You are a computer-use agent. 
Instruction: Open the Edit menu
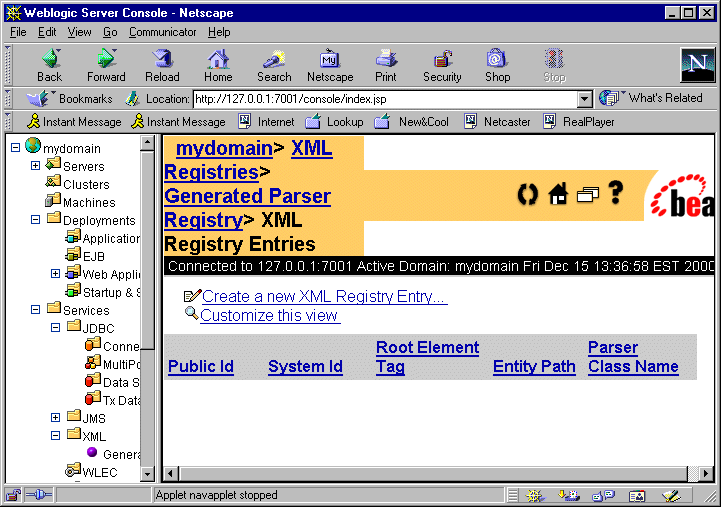click(x=47, y=32)
